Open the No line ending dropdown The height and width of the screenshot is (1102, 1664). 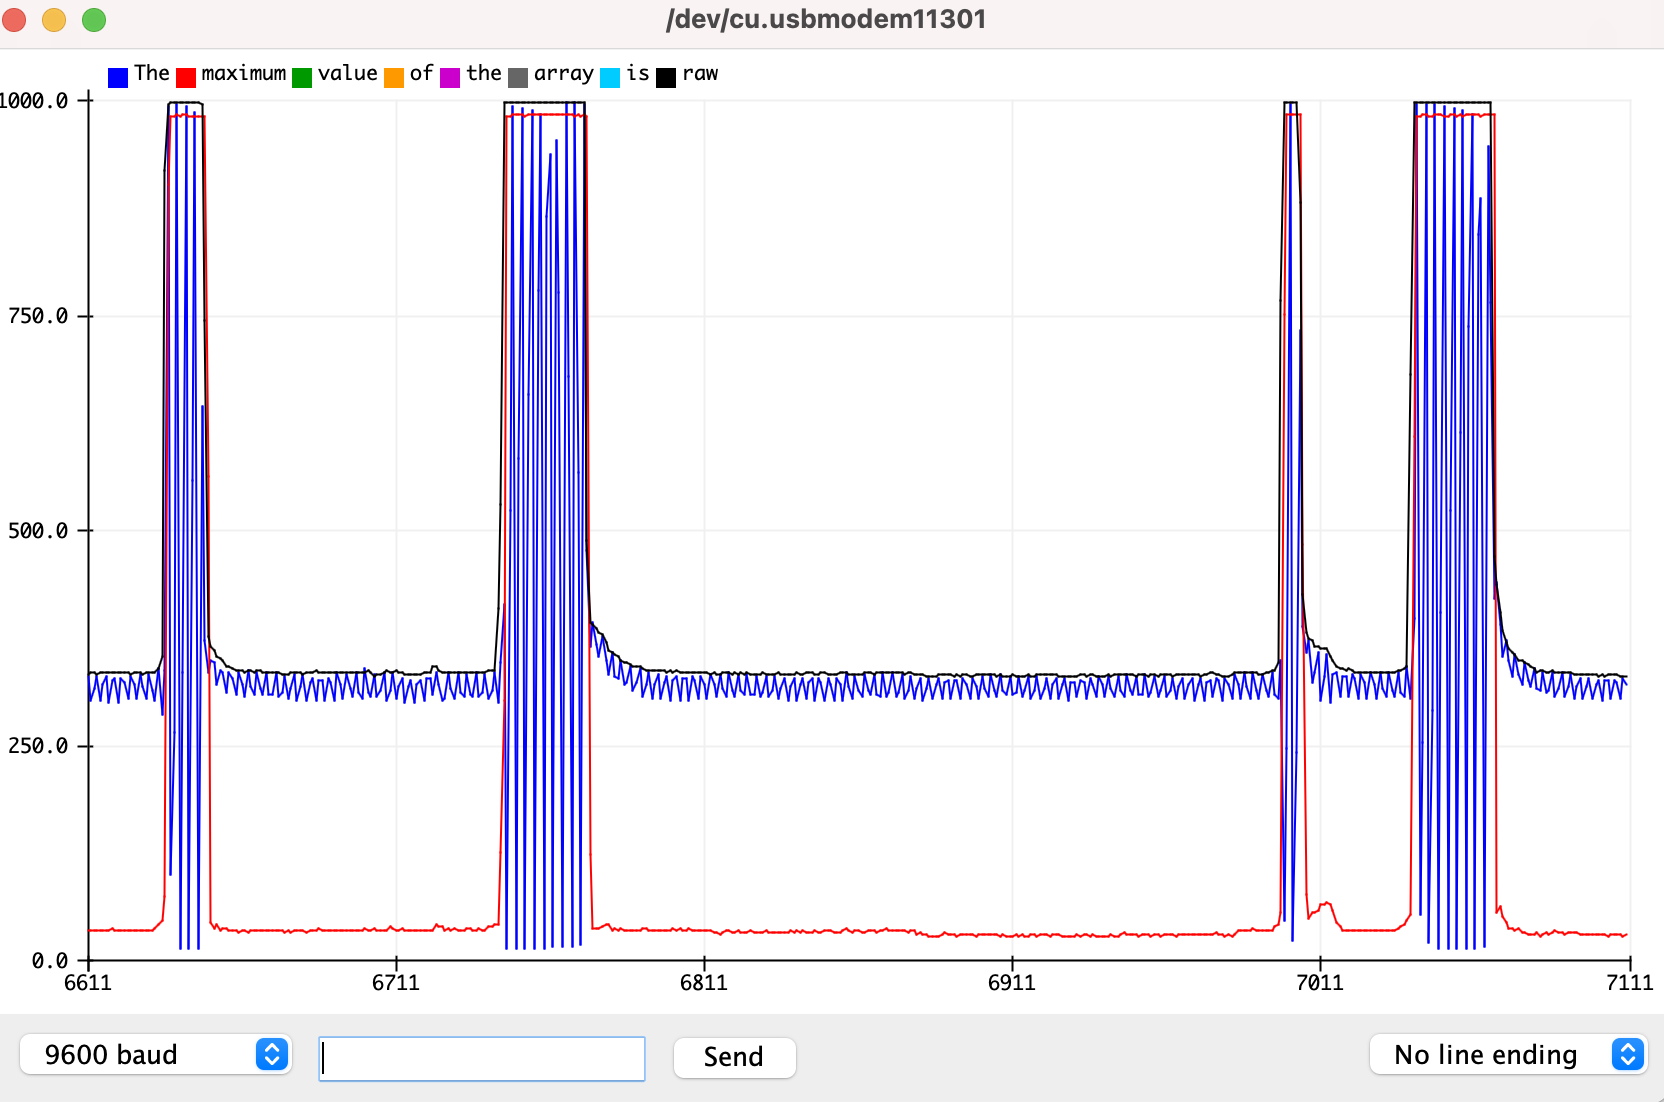(x=1507, y=1055)
